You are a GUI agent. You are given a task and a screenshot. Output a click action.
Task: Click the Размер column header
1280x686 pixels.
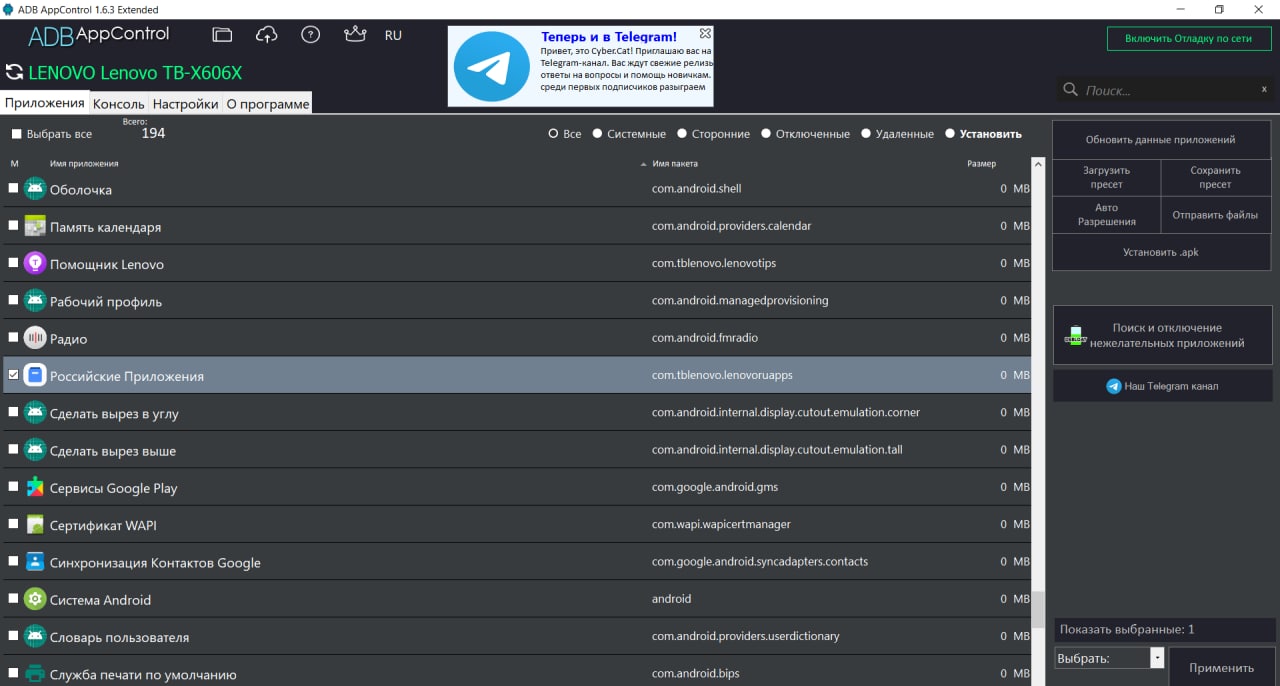(x=981, y=164)
